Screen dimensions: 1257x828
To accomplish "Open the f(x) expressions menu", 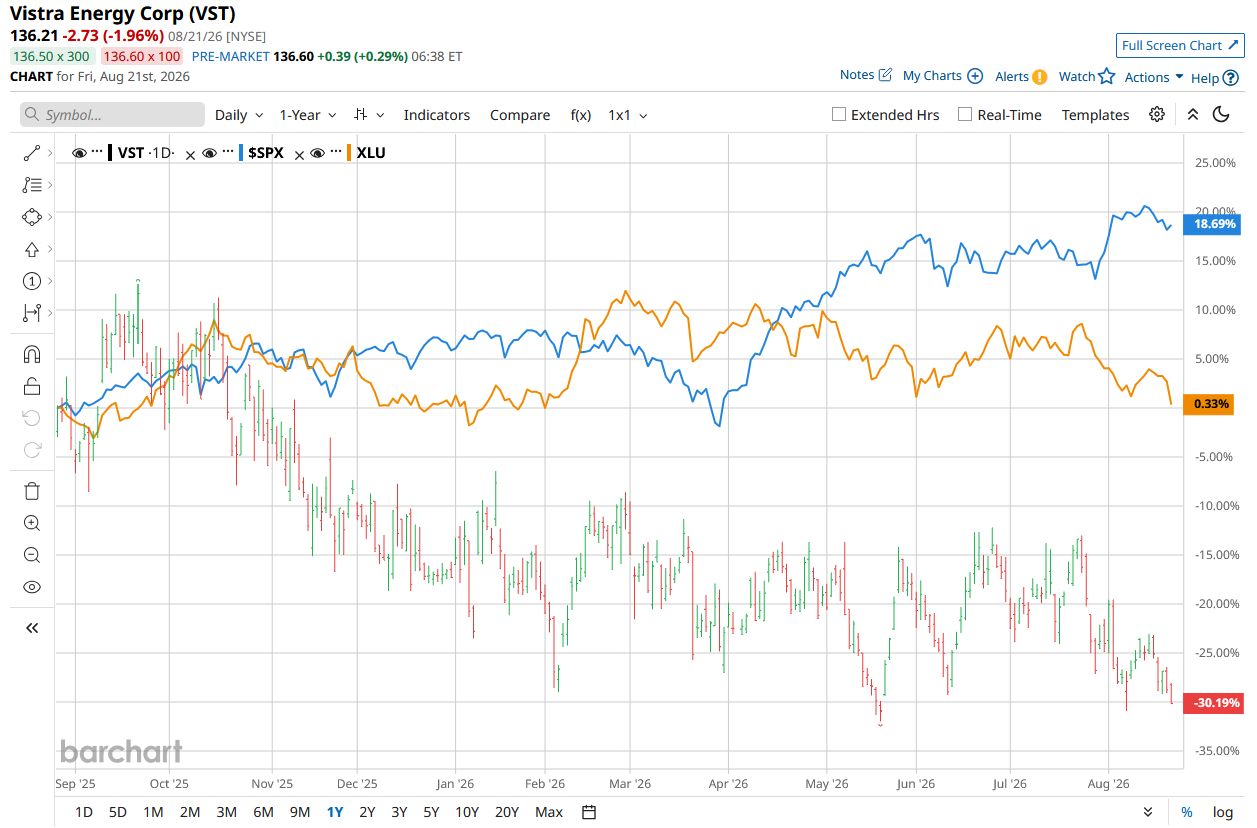I will point(581,115).
